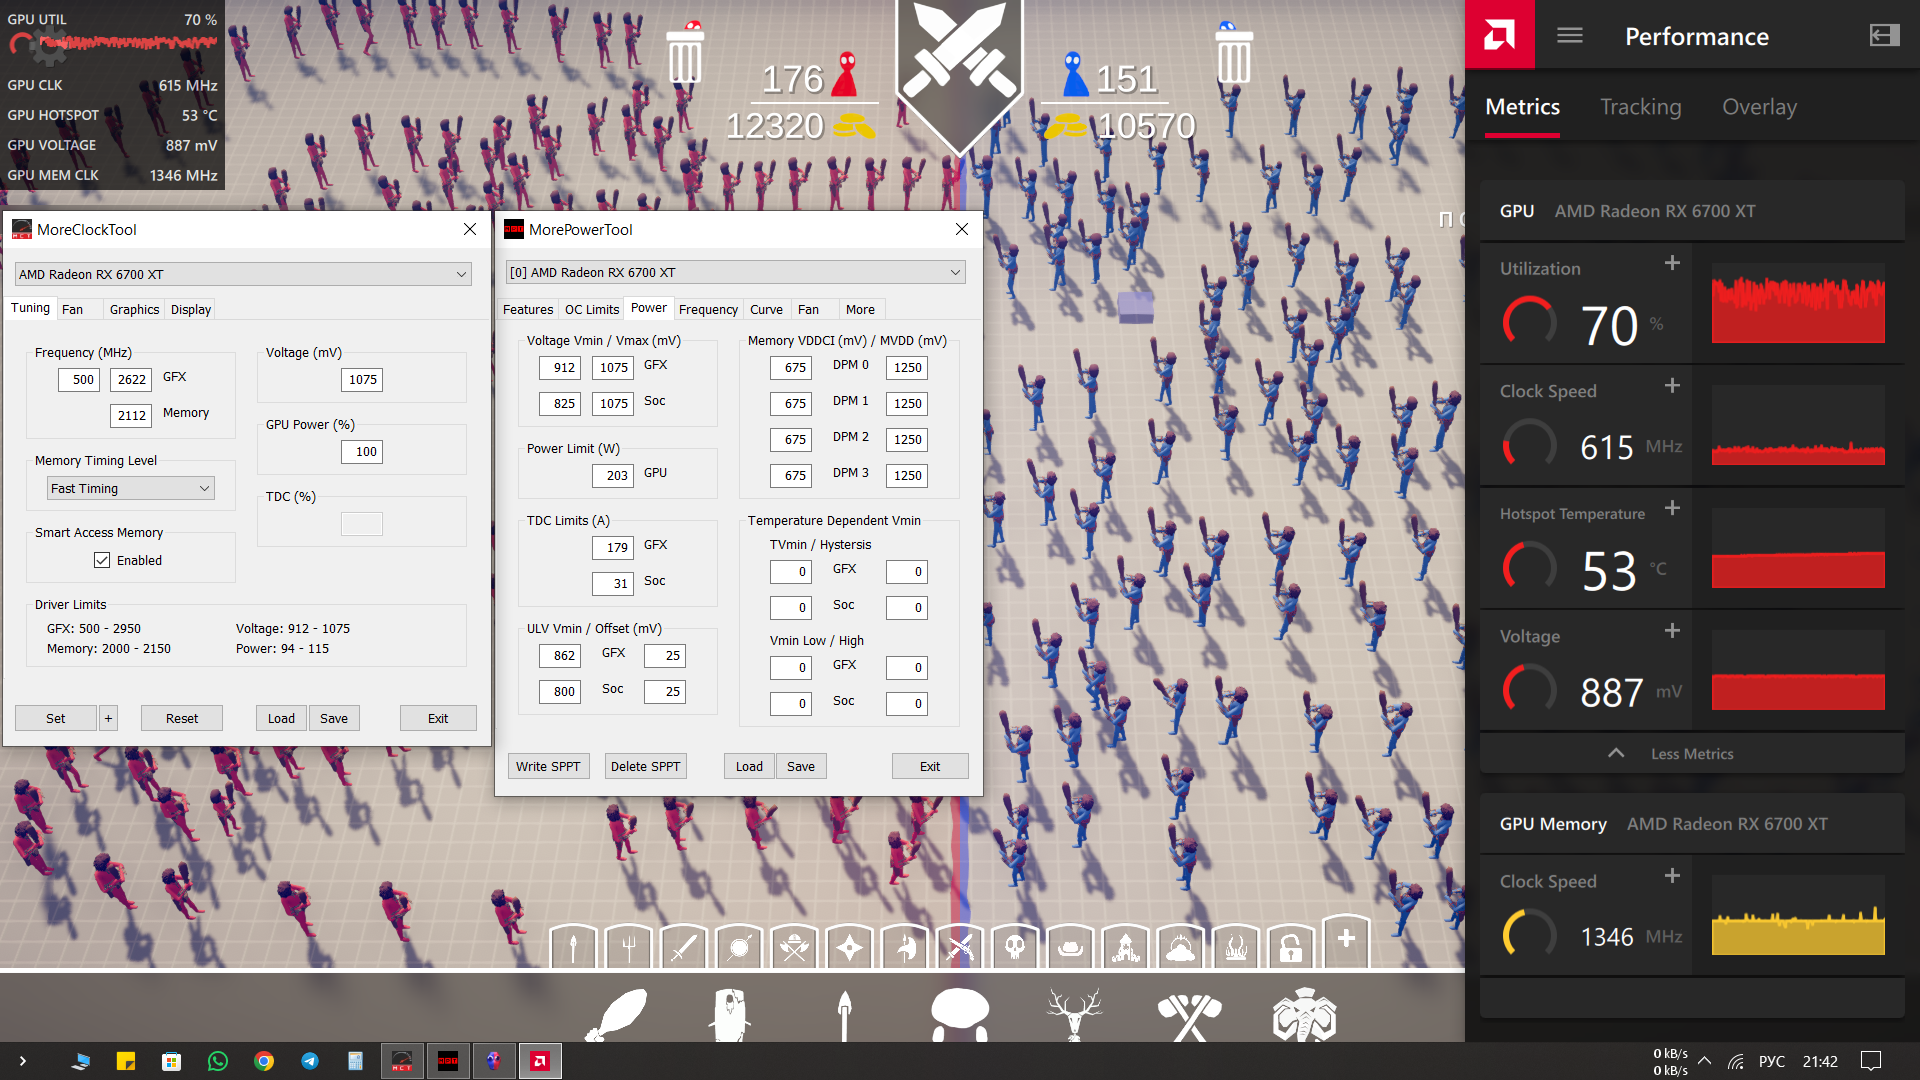Toggle Smart Access Memory Enabled checkbox
Image resolution: width=1920 pixels, height=1080 pixels.
[102, 560]
